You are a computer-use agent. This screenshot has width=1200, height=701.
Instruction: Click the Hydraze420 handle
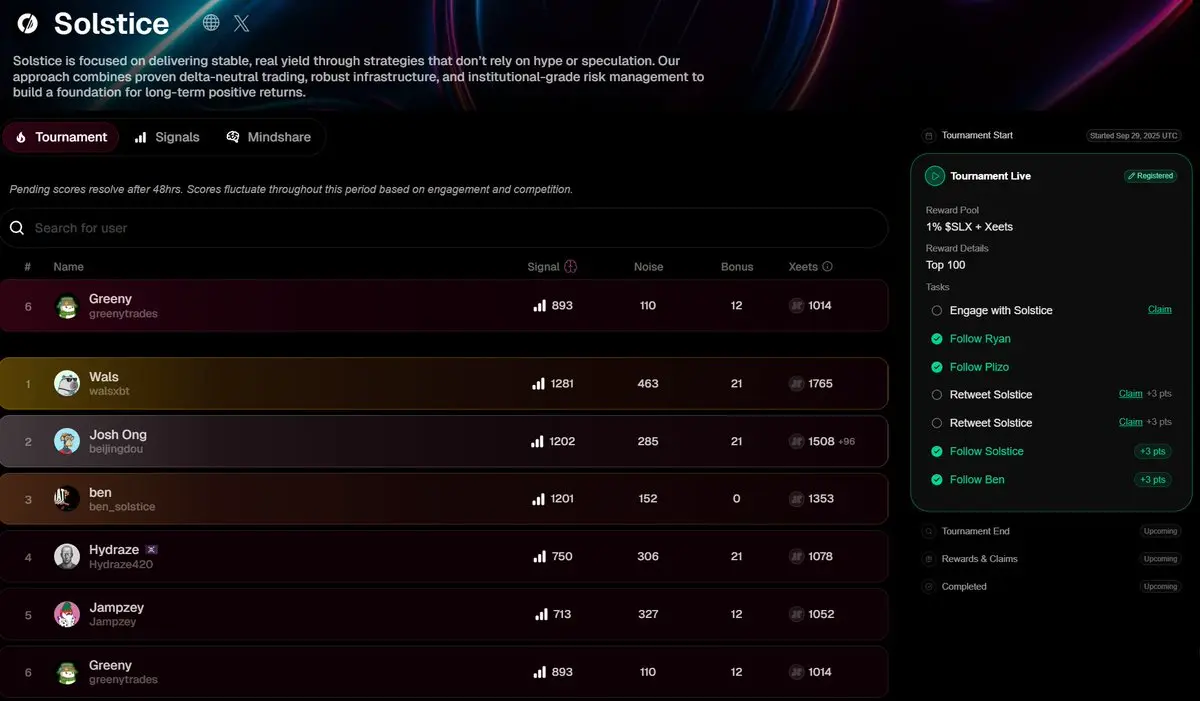121,564
